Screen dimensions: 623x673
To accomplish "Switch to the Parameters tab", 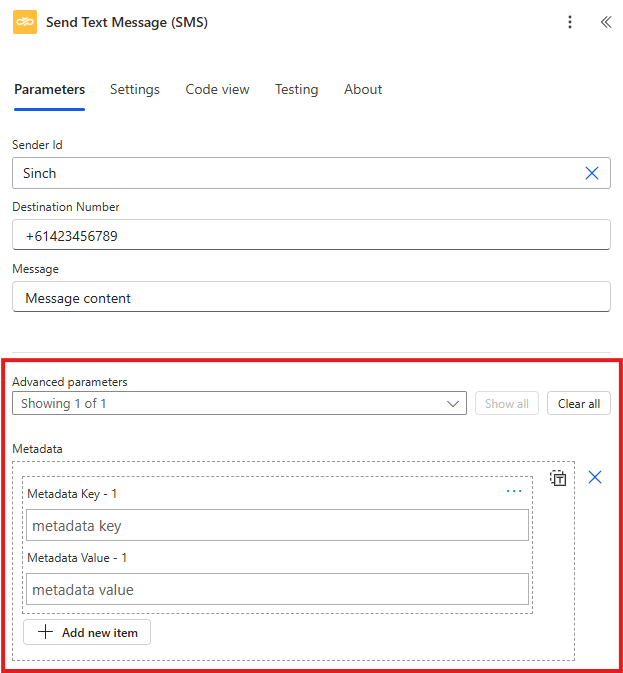I will [49, 89].
